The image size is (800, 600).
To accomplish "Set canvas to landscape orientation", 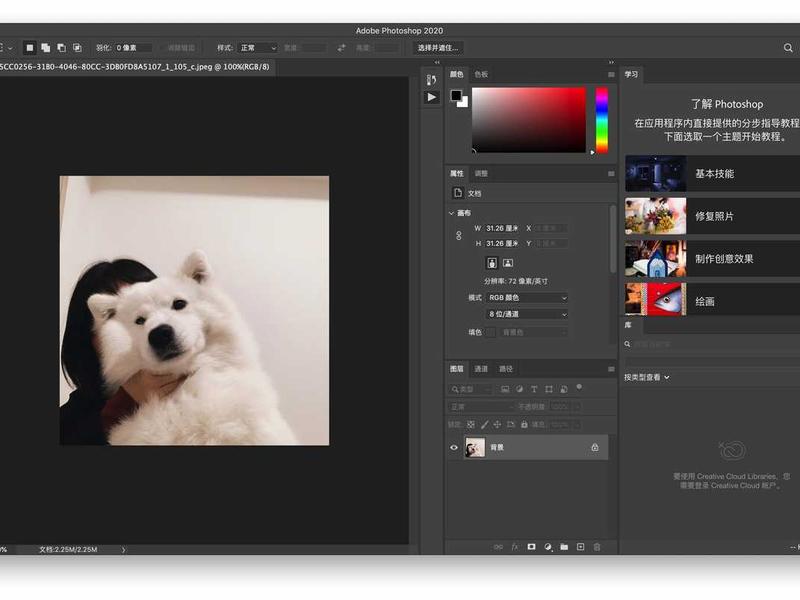I will pos(508,263).
